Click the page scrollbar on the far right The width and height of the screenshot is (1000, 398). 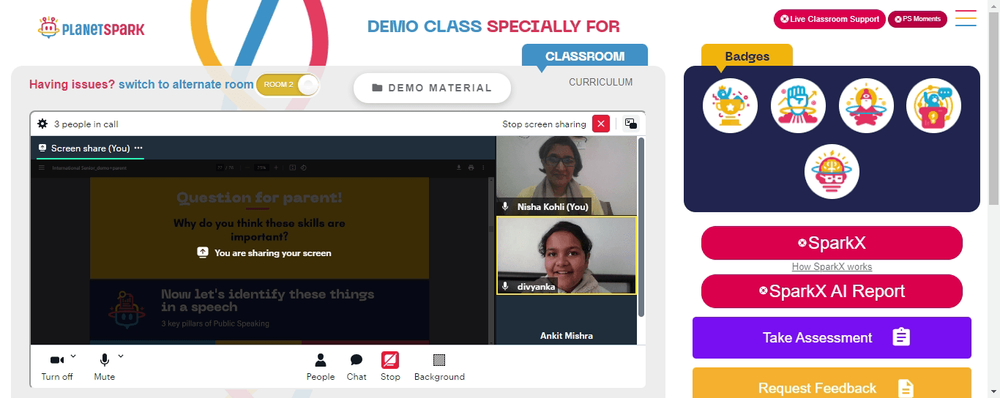[994, 108]
